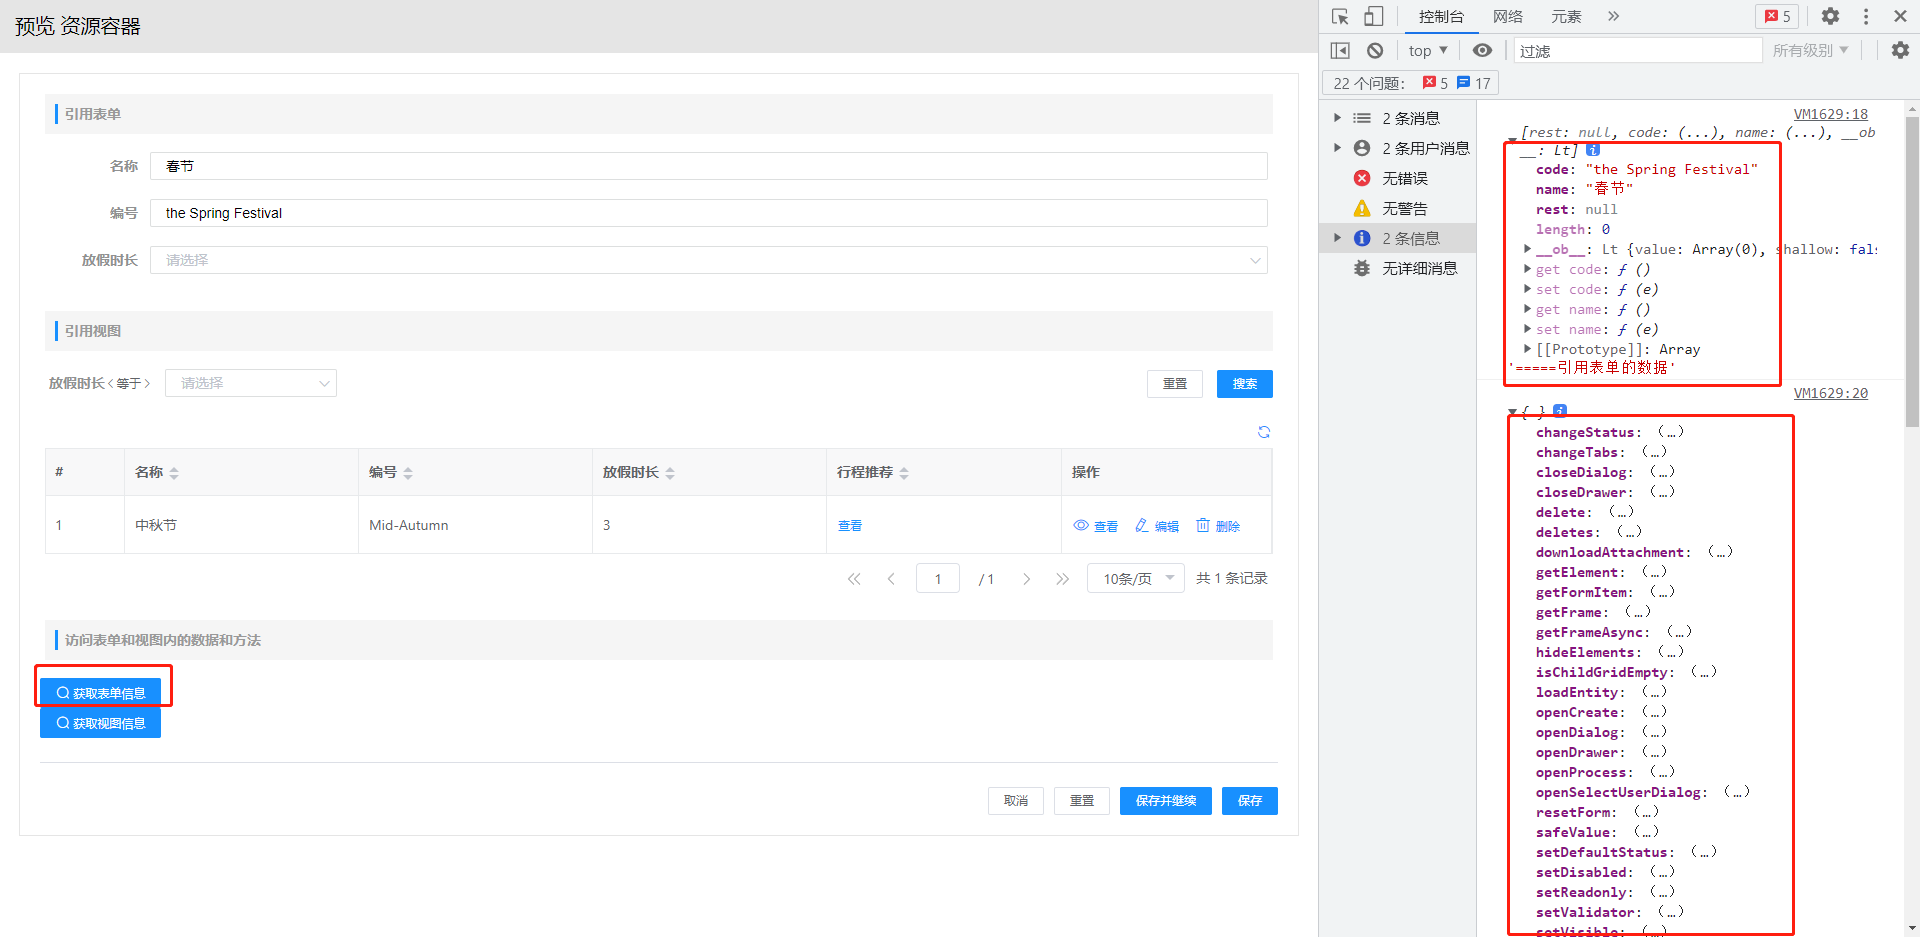The height and width of the screenshot is (937, 1920).
Task: Open console settings gear beside log levels
Action: tap(1900, 51)
